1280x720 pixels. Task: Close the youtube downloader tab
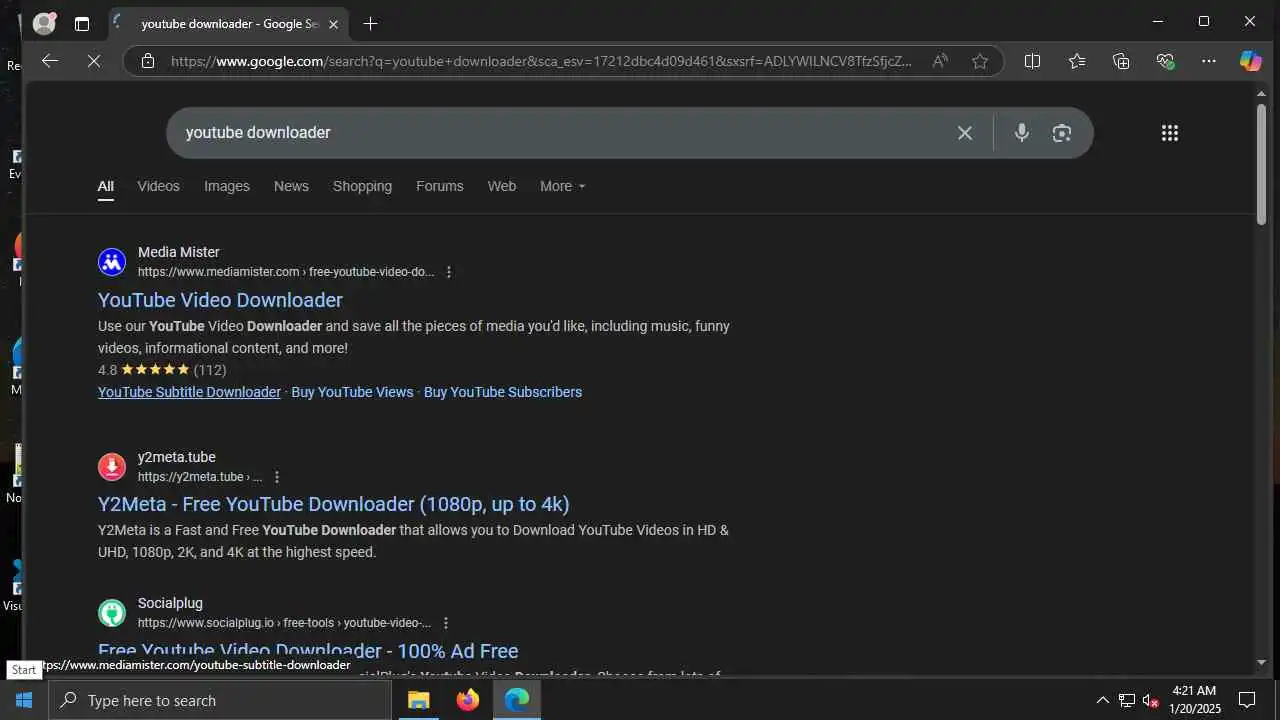333,24
